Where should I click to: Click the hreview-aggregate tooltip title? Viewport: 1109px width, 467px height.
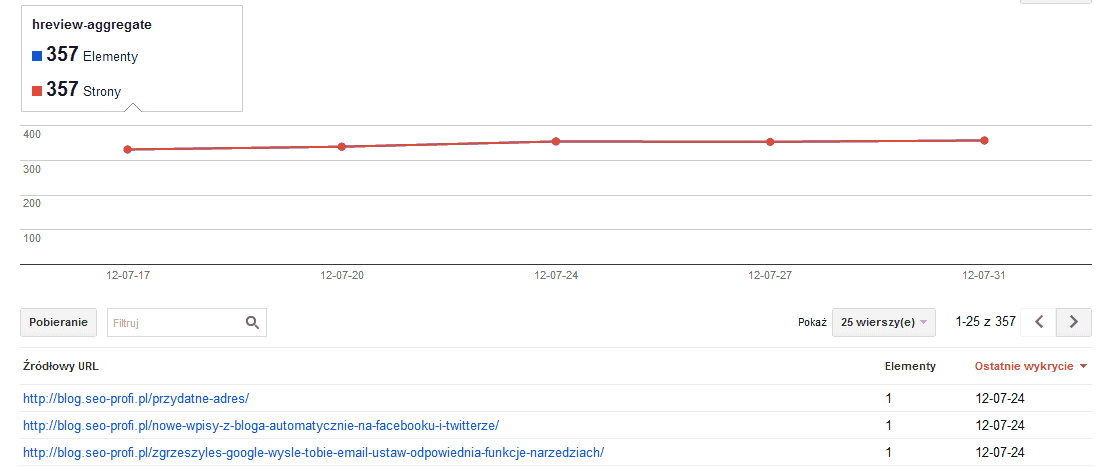click(x=92, y=25)
